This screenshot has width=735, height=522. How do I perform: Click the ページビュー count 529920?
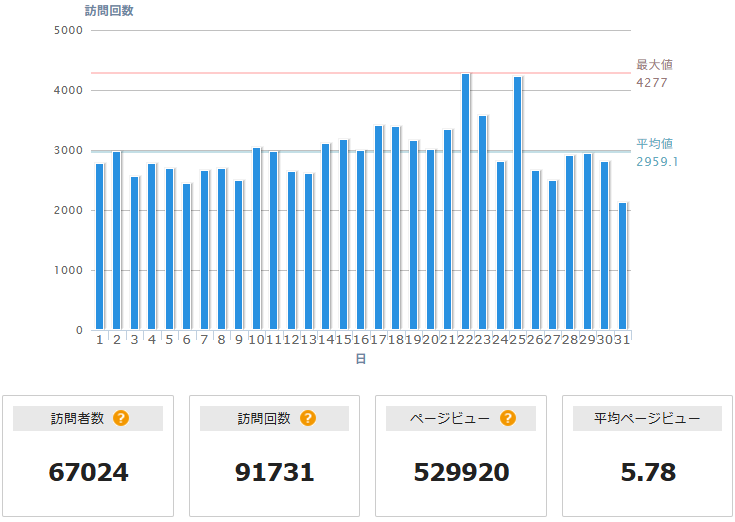pyautogui.click(x=461, y=472)
